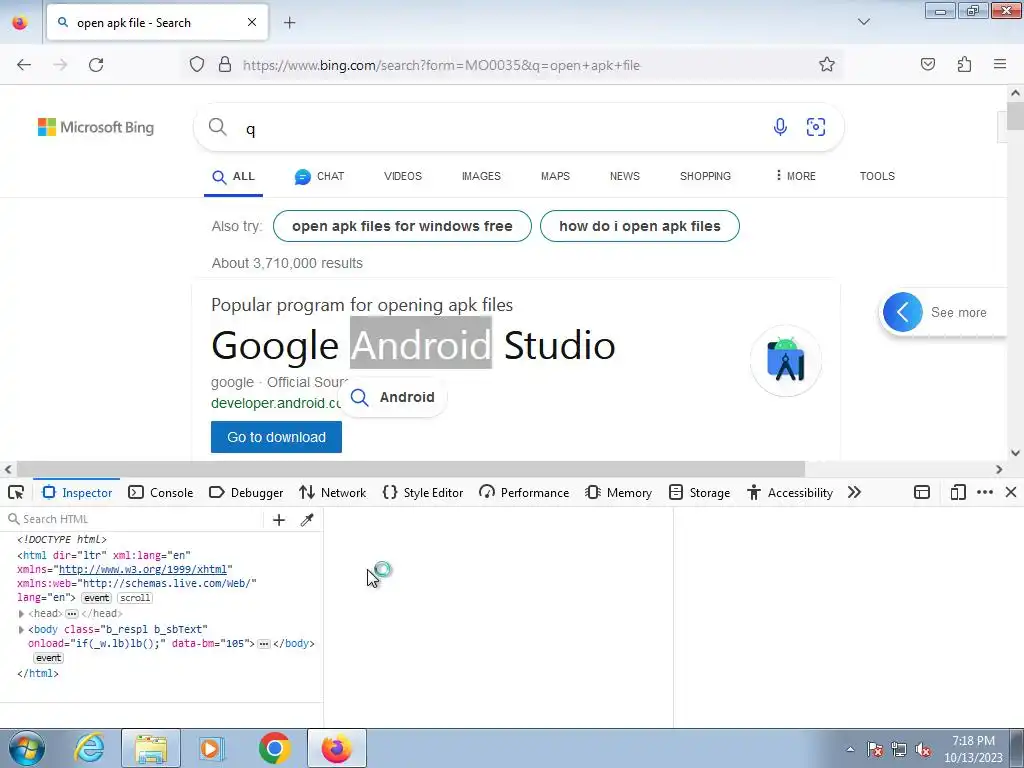
Task: Switch to the MAPS tab
Action: (x=555, y=176)
